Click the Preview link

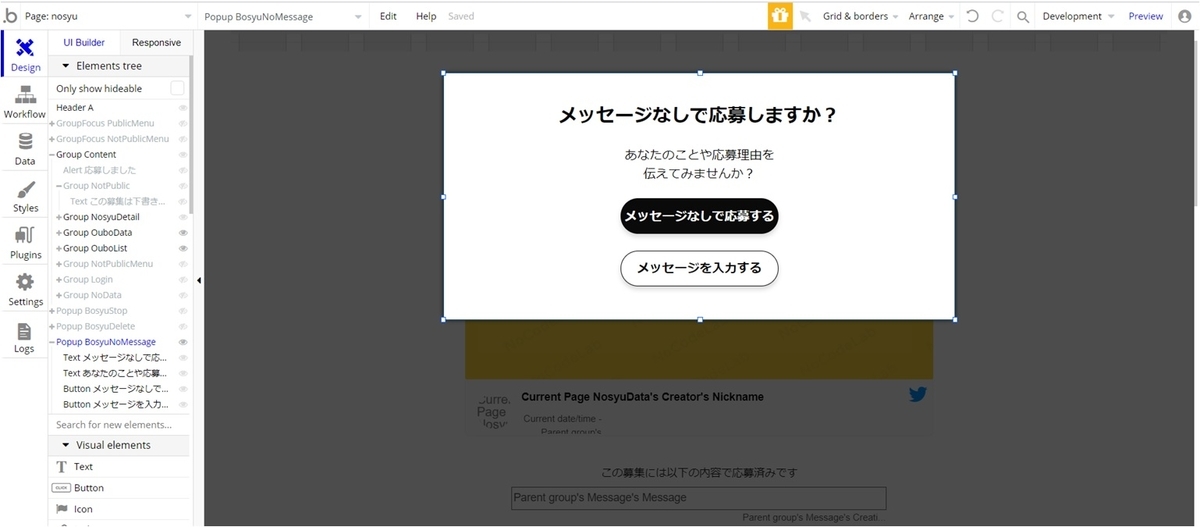[x=1146, y=16]
